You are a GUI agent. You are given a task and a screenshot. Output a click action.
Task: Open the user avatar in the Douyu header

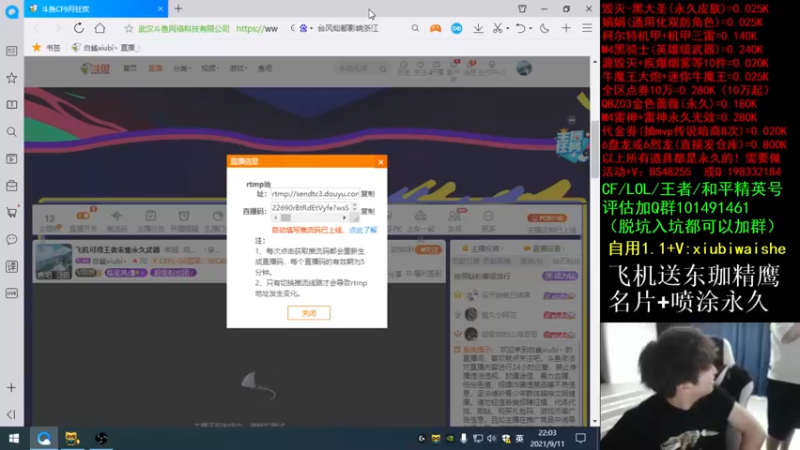(x=524, y=68)
